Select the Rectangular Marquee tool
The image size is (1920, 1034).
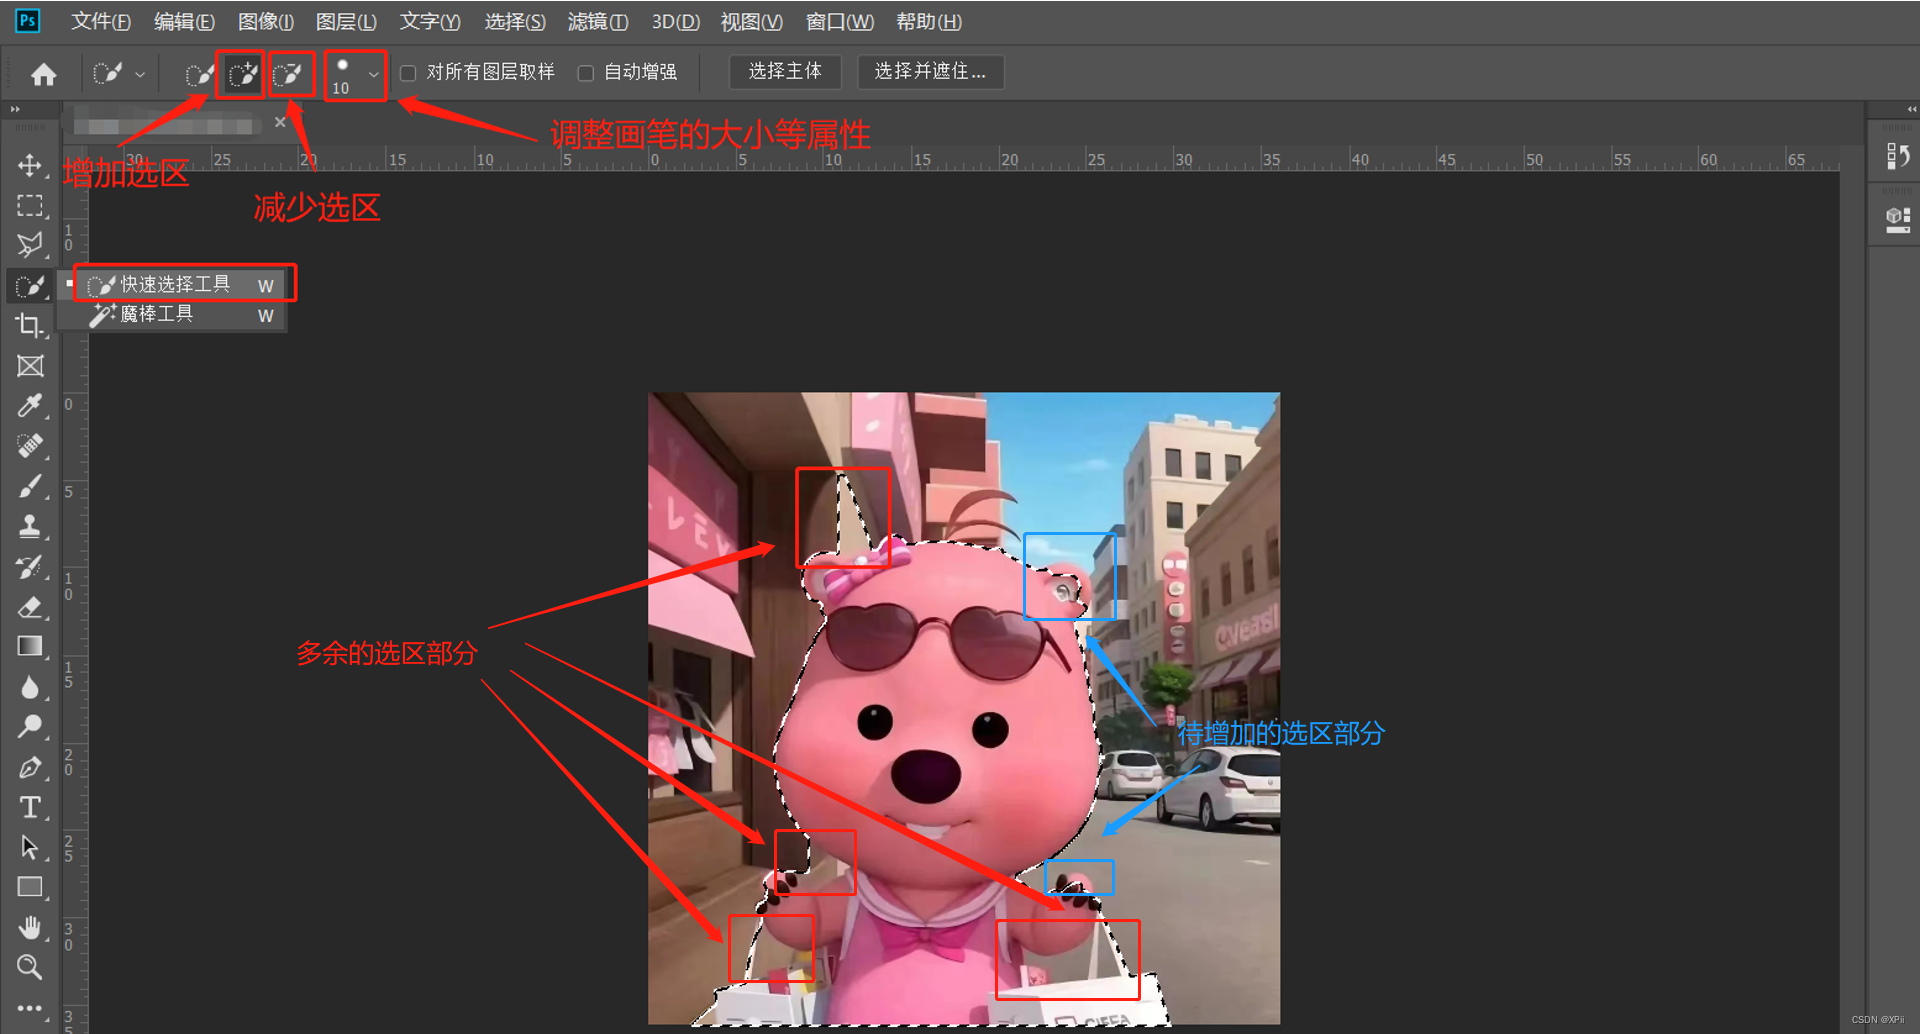(30, 205)
